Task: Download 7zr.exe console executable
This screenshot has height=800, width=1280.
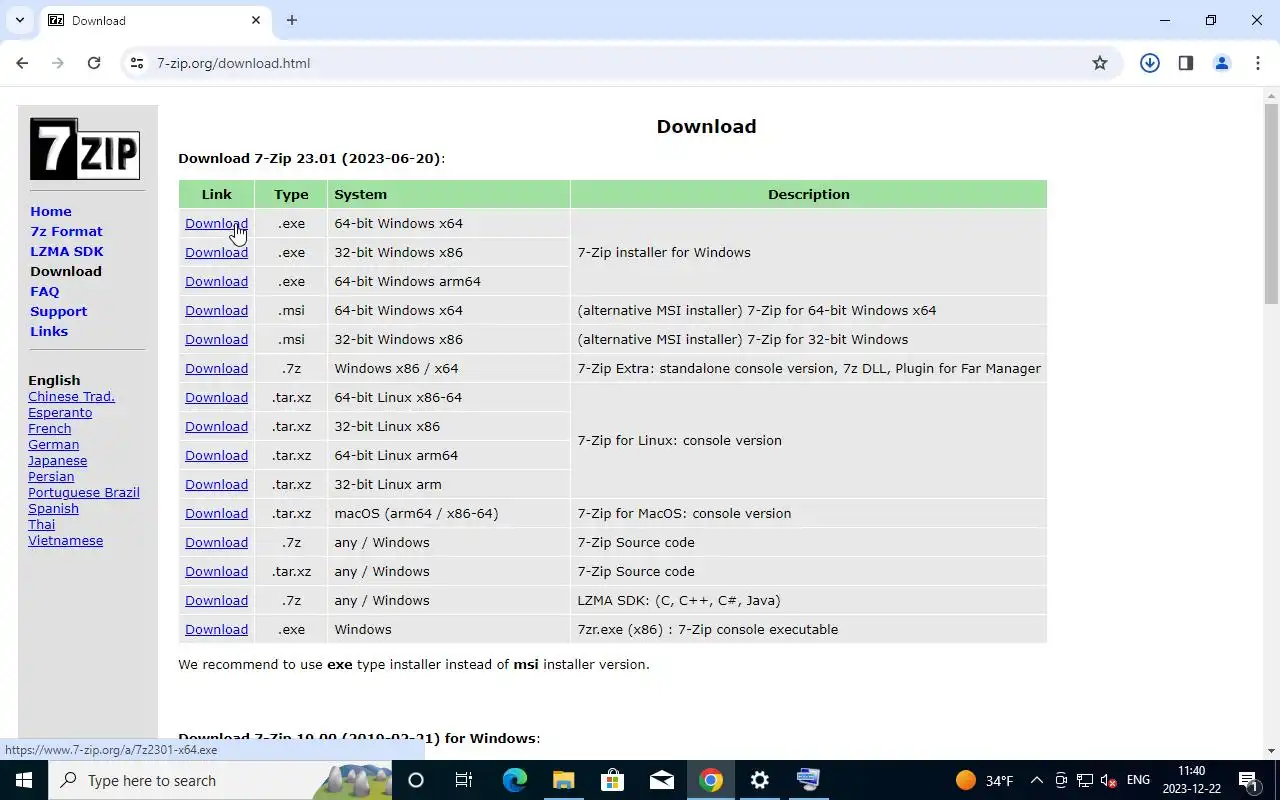Action: [216, 629]
